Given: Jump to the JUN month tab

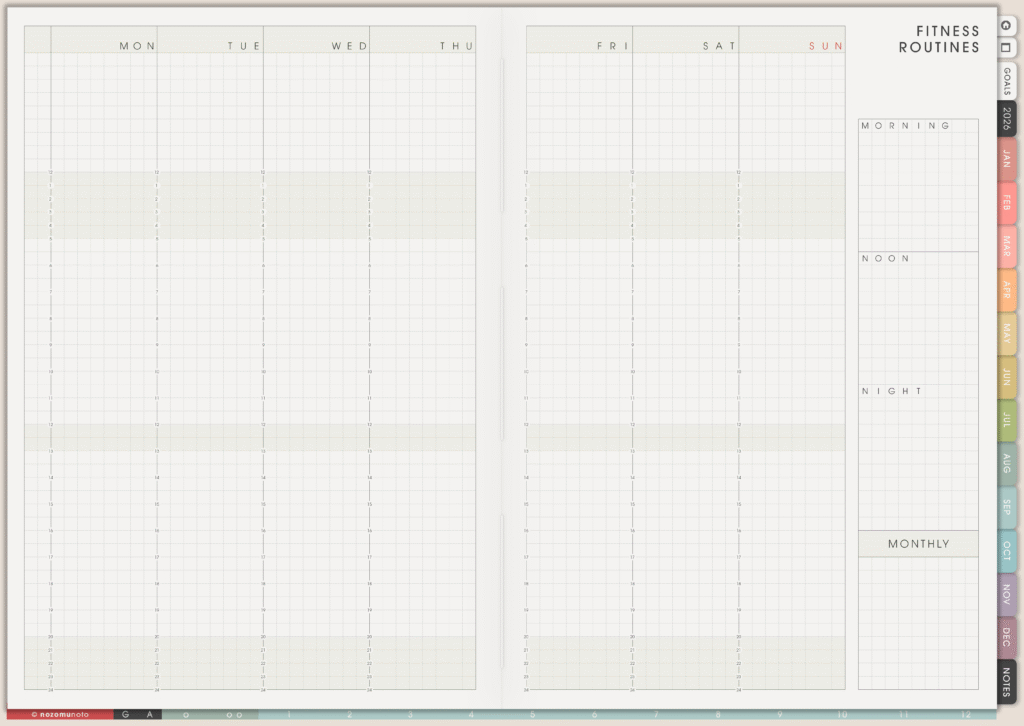Looking at the screenshot, I should [1007, 377].
